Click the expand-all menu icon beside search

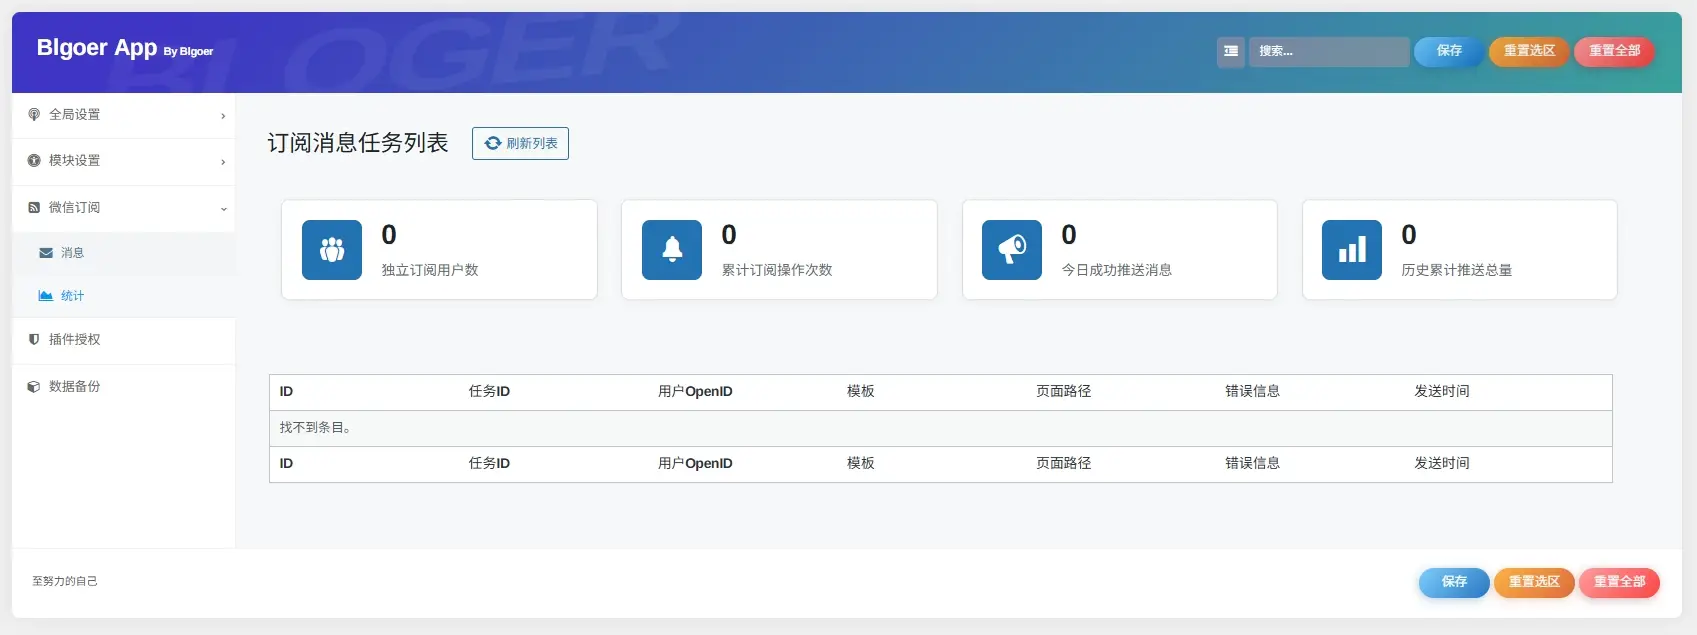pos(1231,51)
